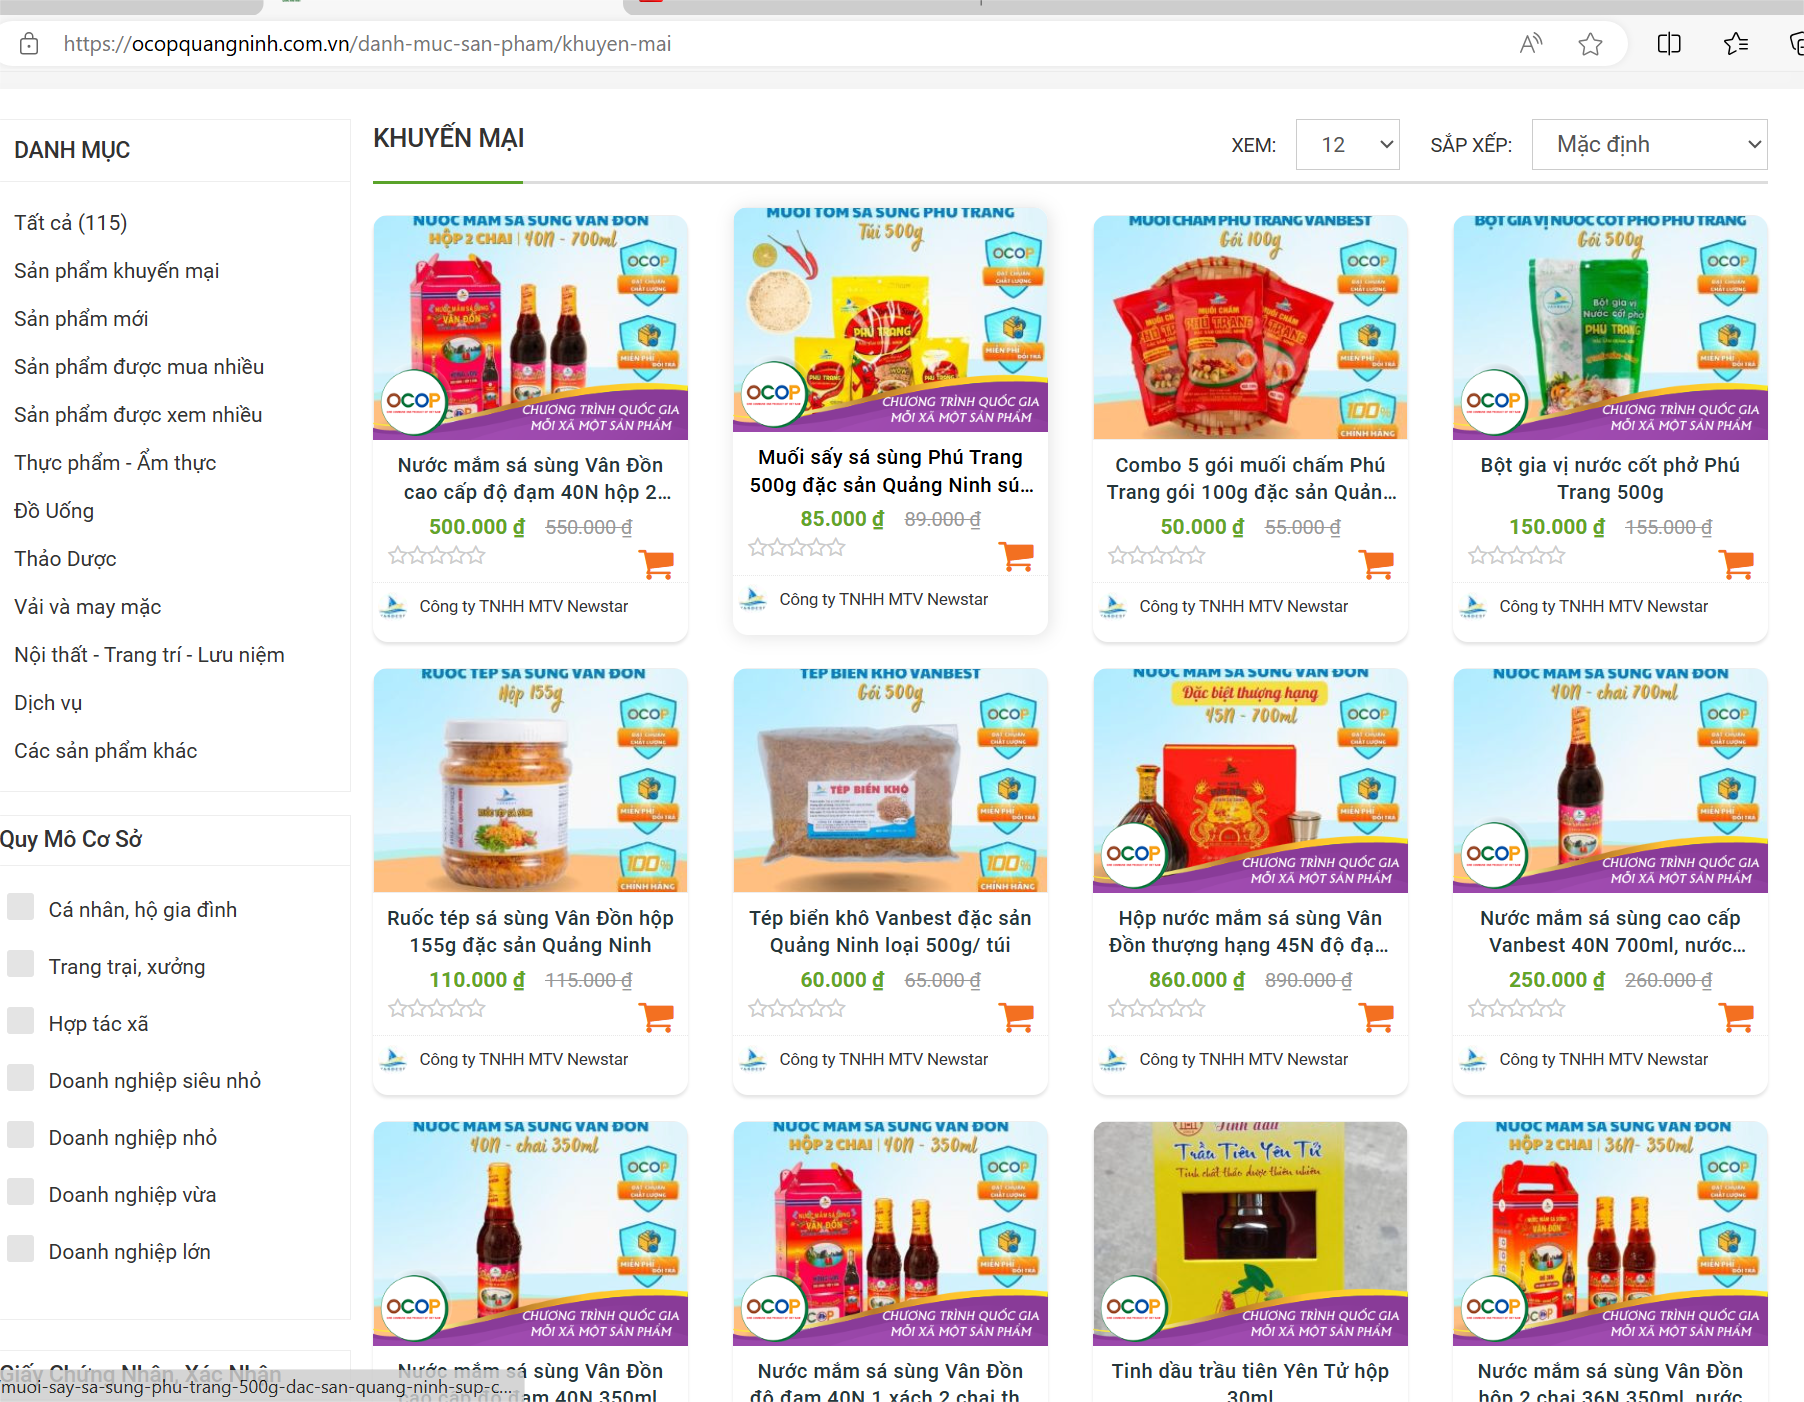Tick the Hợp tác xã checkbox
Image resolution: width=1804 pixels, height=1402 pixels.
tap(21, 1021)
